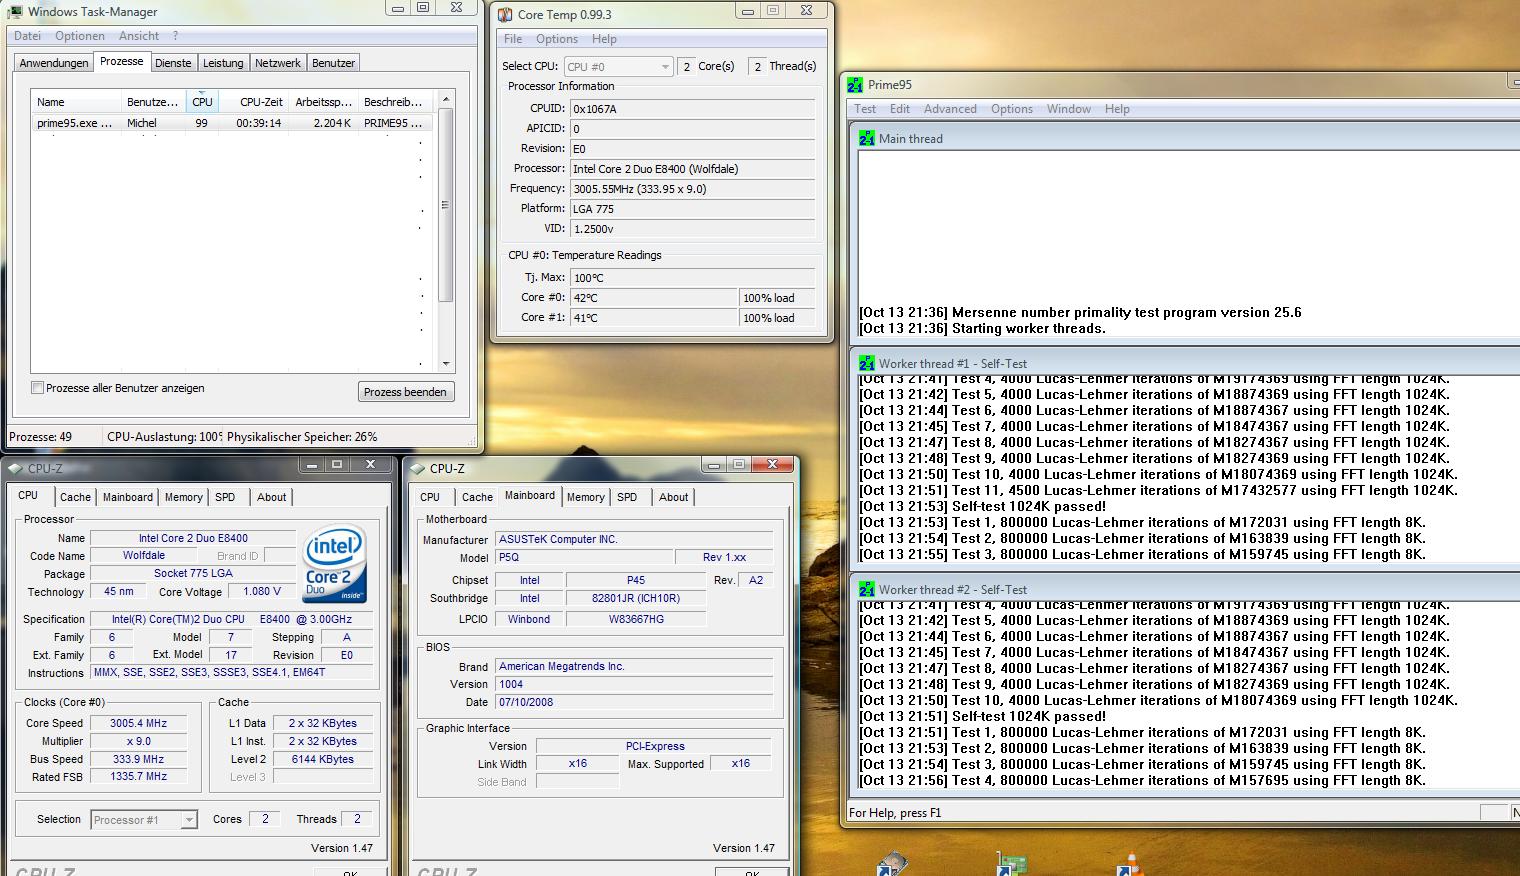This screenshot has width=1520, height=876.
Task: Open the Options menu in Core Temp
Action: [557, 39]
